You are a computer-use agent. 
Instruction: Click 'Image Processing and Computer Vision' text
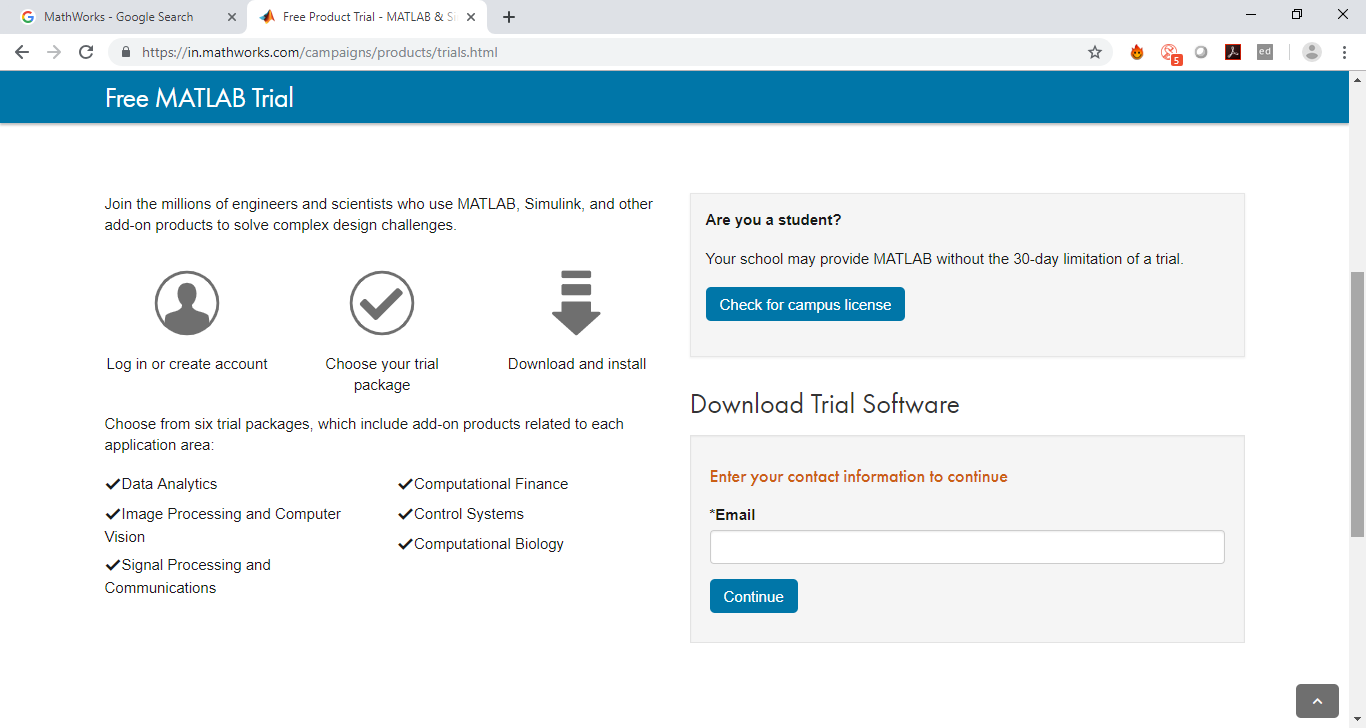[x=223, y=525]
